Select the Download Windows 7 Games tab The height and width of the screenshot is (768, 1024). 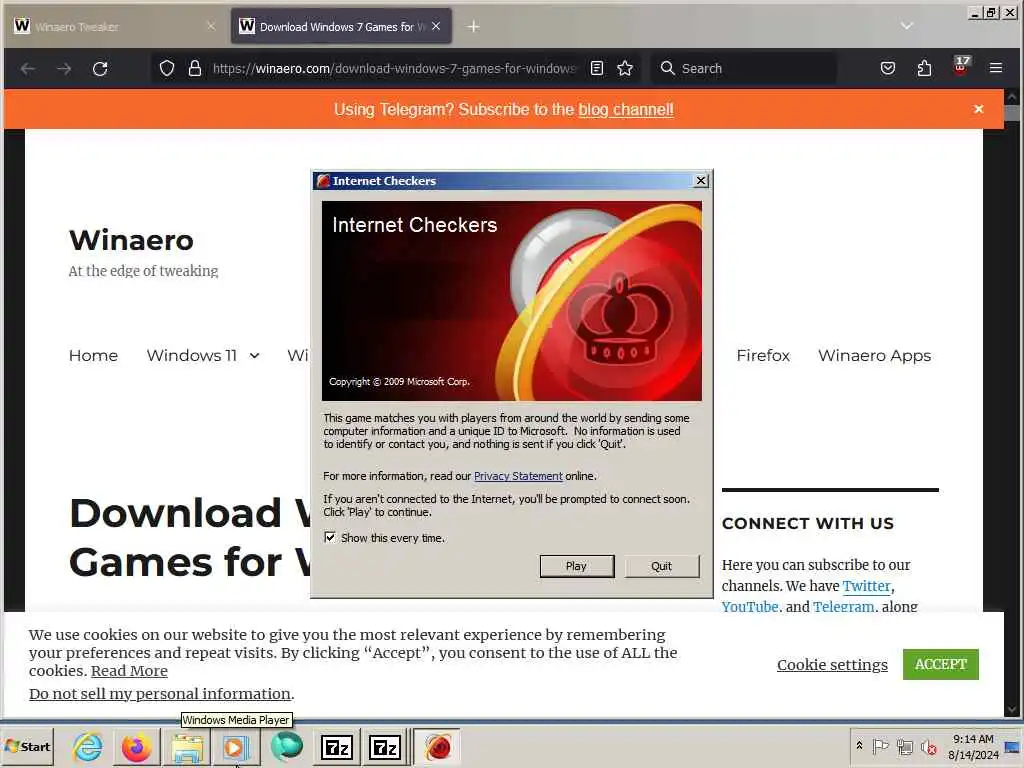(341, 27)
